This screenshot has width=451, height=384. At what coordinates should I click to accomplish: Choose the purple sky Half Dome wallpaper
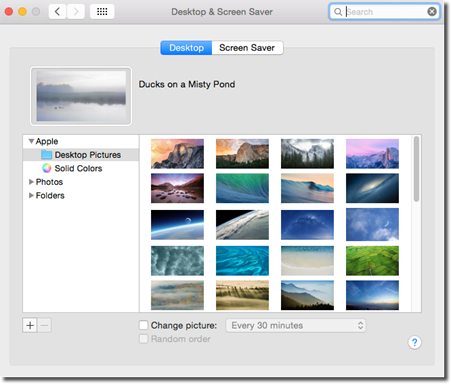click(x=372, y=154)
